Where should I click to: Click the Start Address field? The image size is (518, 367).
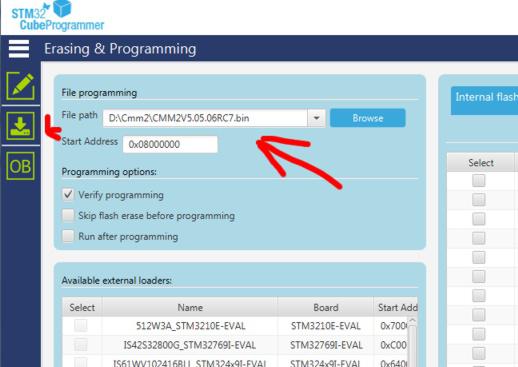tap(170, 144)
